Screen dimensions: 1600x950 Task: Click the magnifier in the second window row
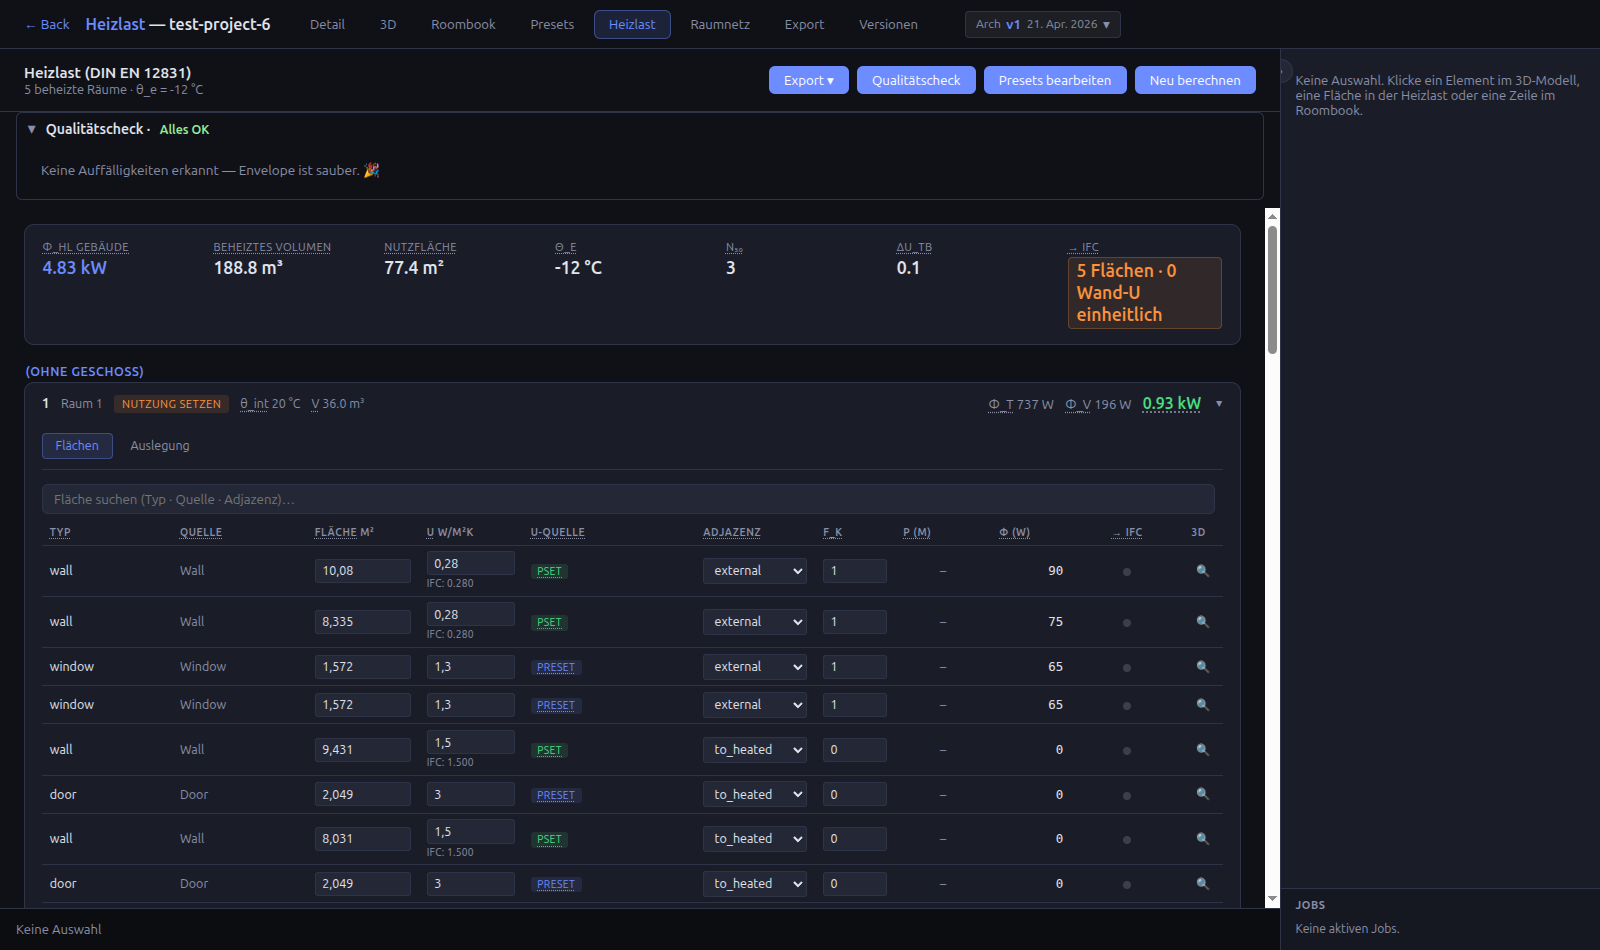click(x=1203, y=705)
